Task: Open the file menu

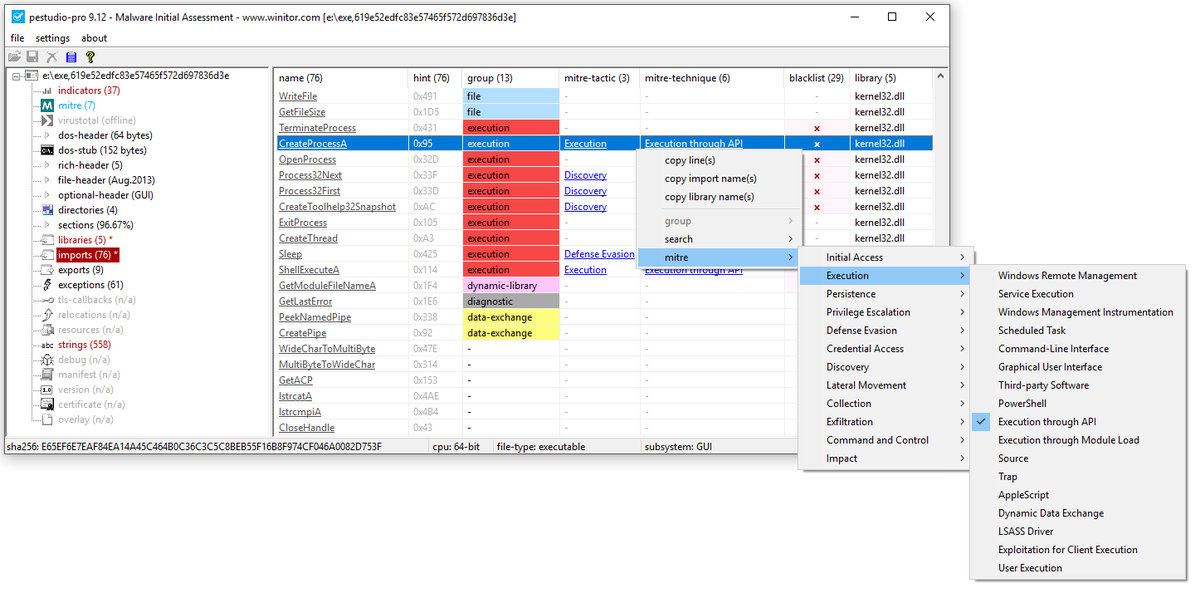Action: (x=17, y=38)
